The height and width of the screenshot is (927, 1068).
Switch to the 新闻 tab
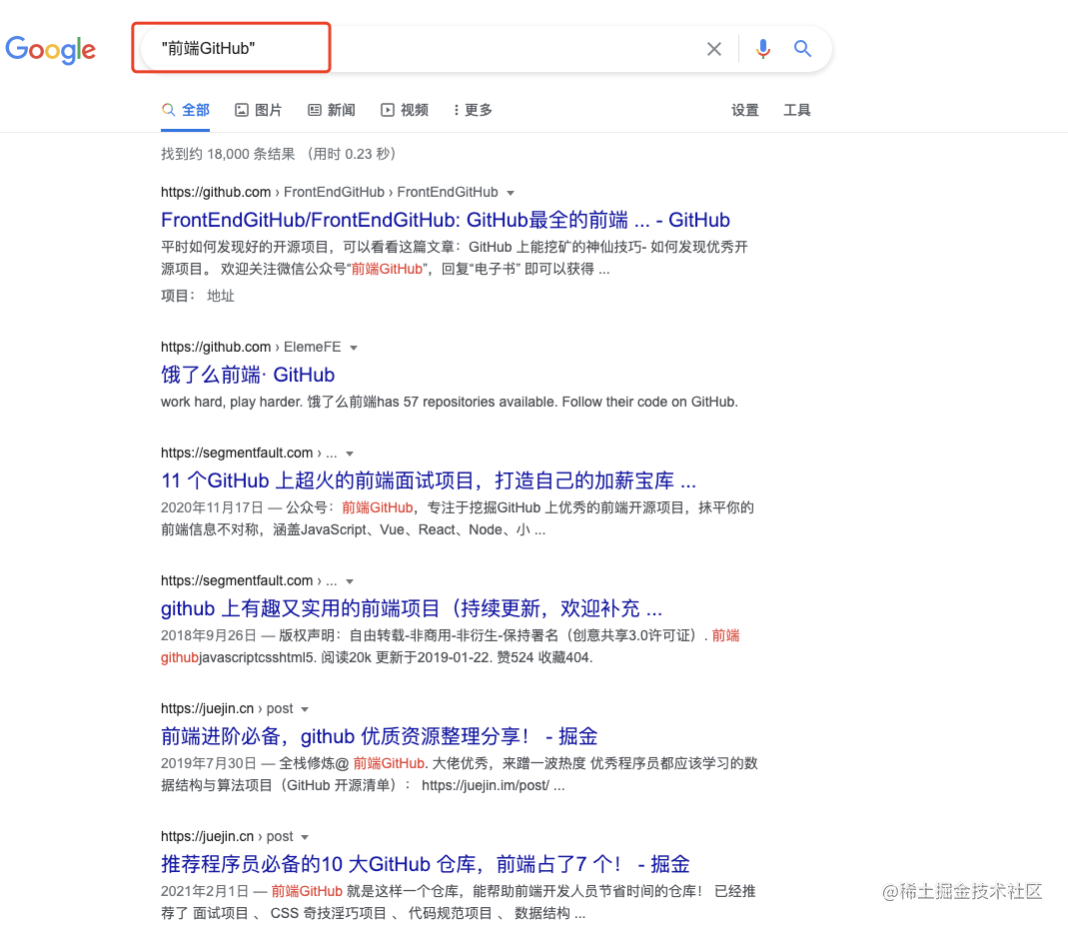[332, 110]
